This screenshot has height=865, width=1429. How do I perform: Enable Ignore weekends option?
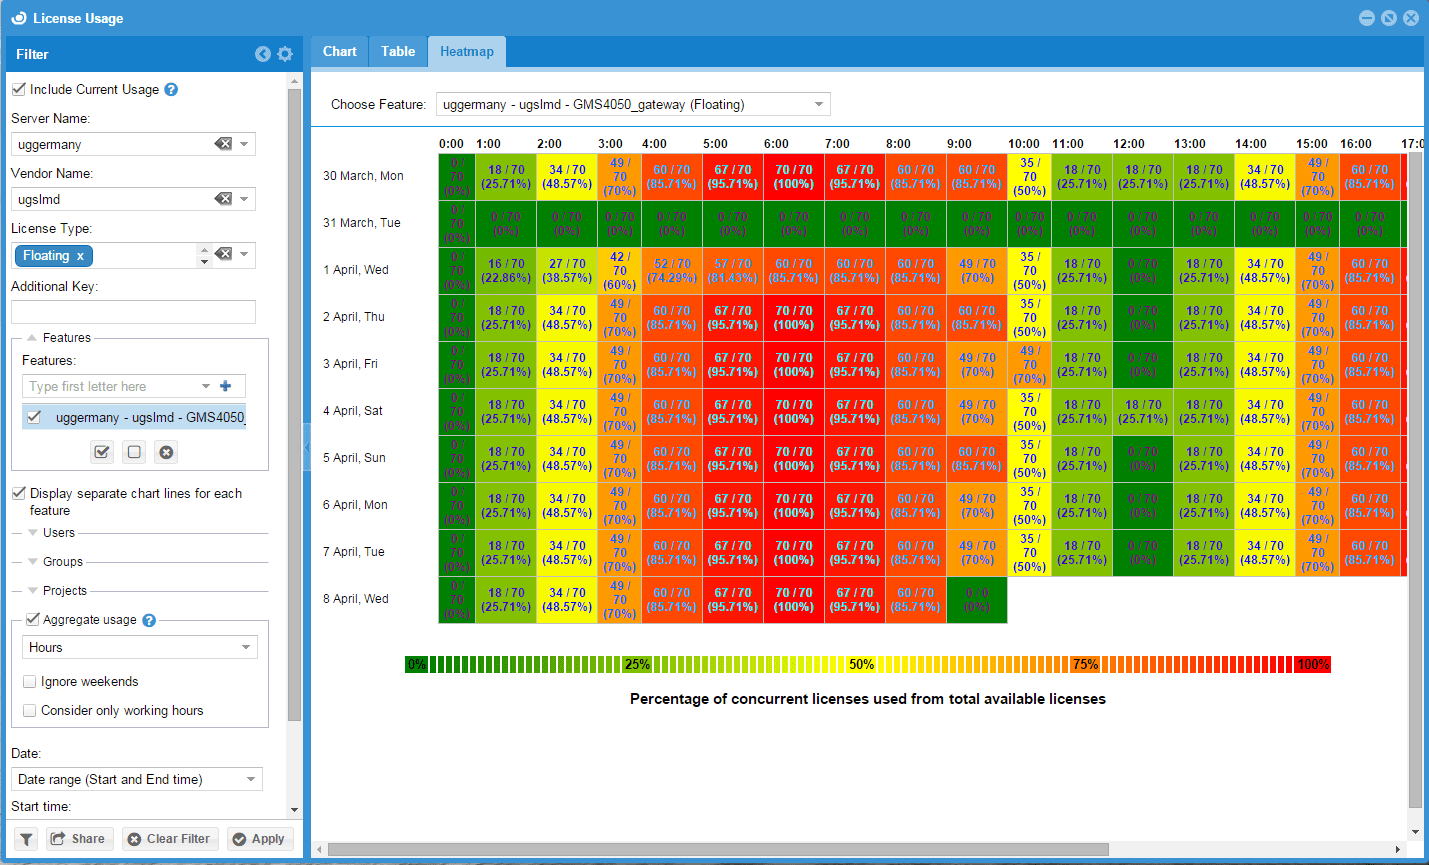coord(30,682)
